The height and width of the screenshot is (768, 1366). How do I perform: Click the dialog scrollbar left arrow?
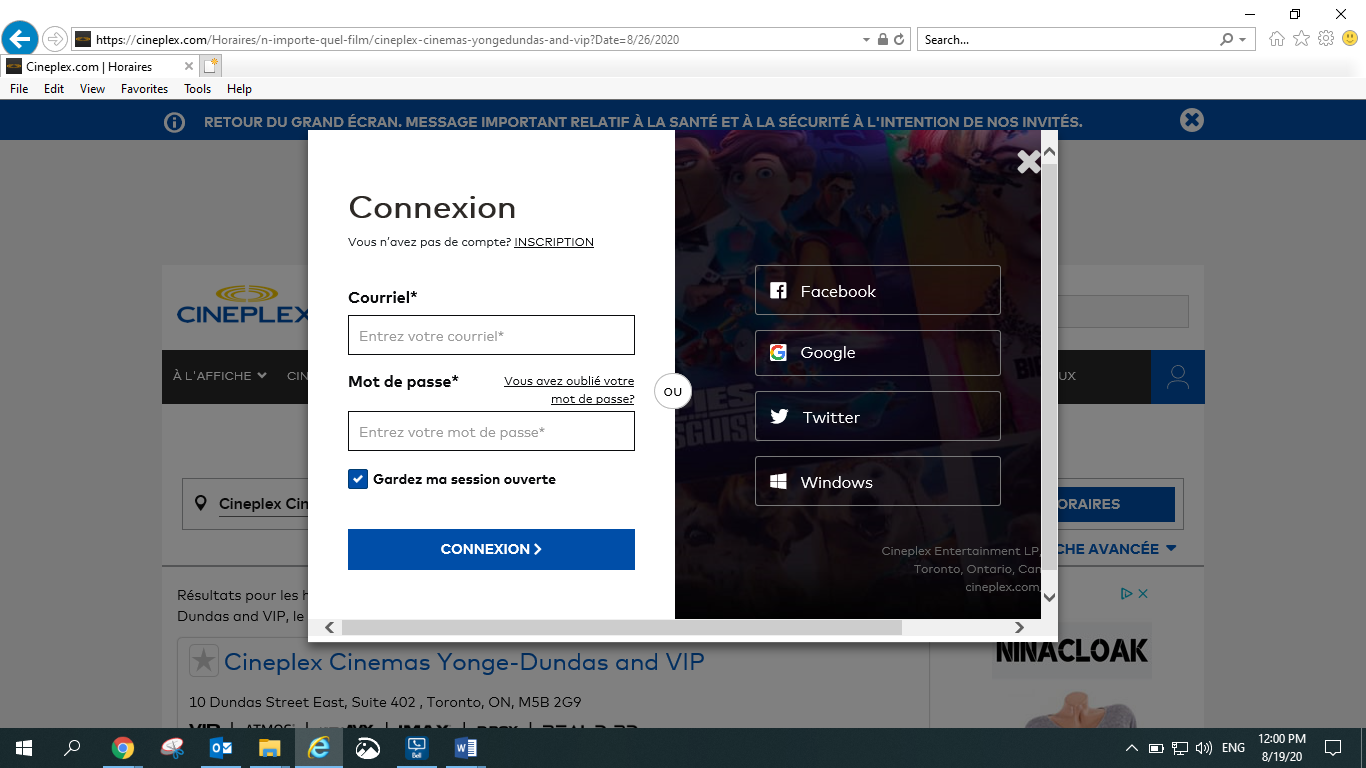pos(329,627)
